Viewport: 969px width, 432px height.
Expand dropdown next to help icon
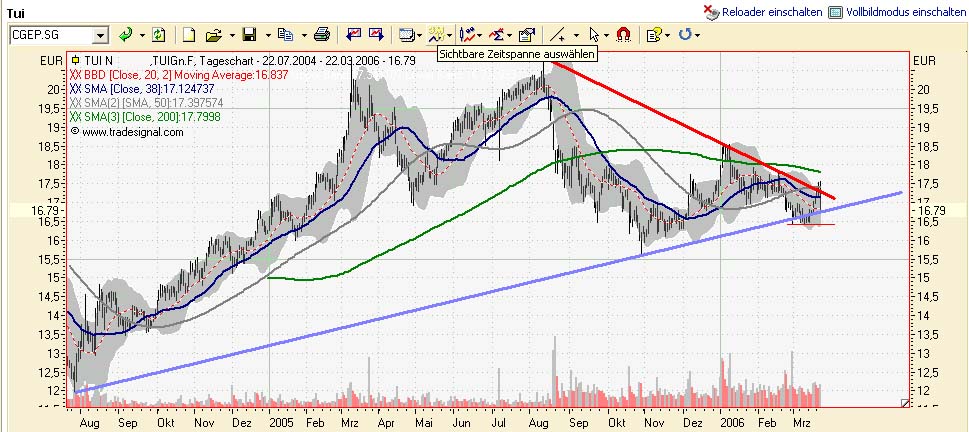(667, 35)
